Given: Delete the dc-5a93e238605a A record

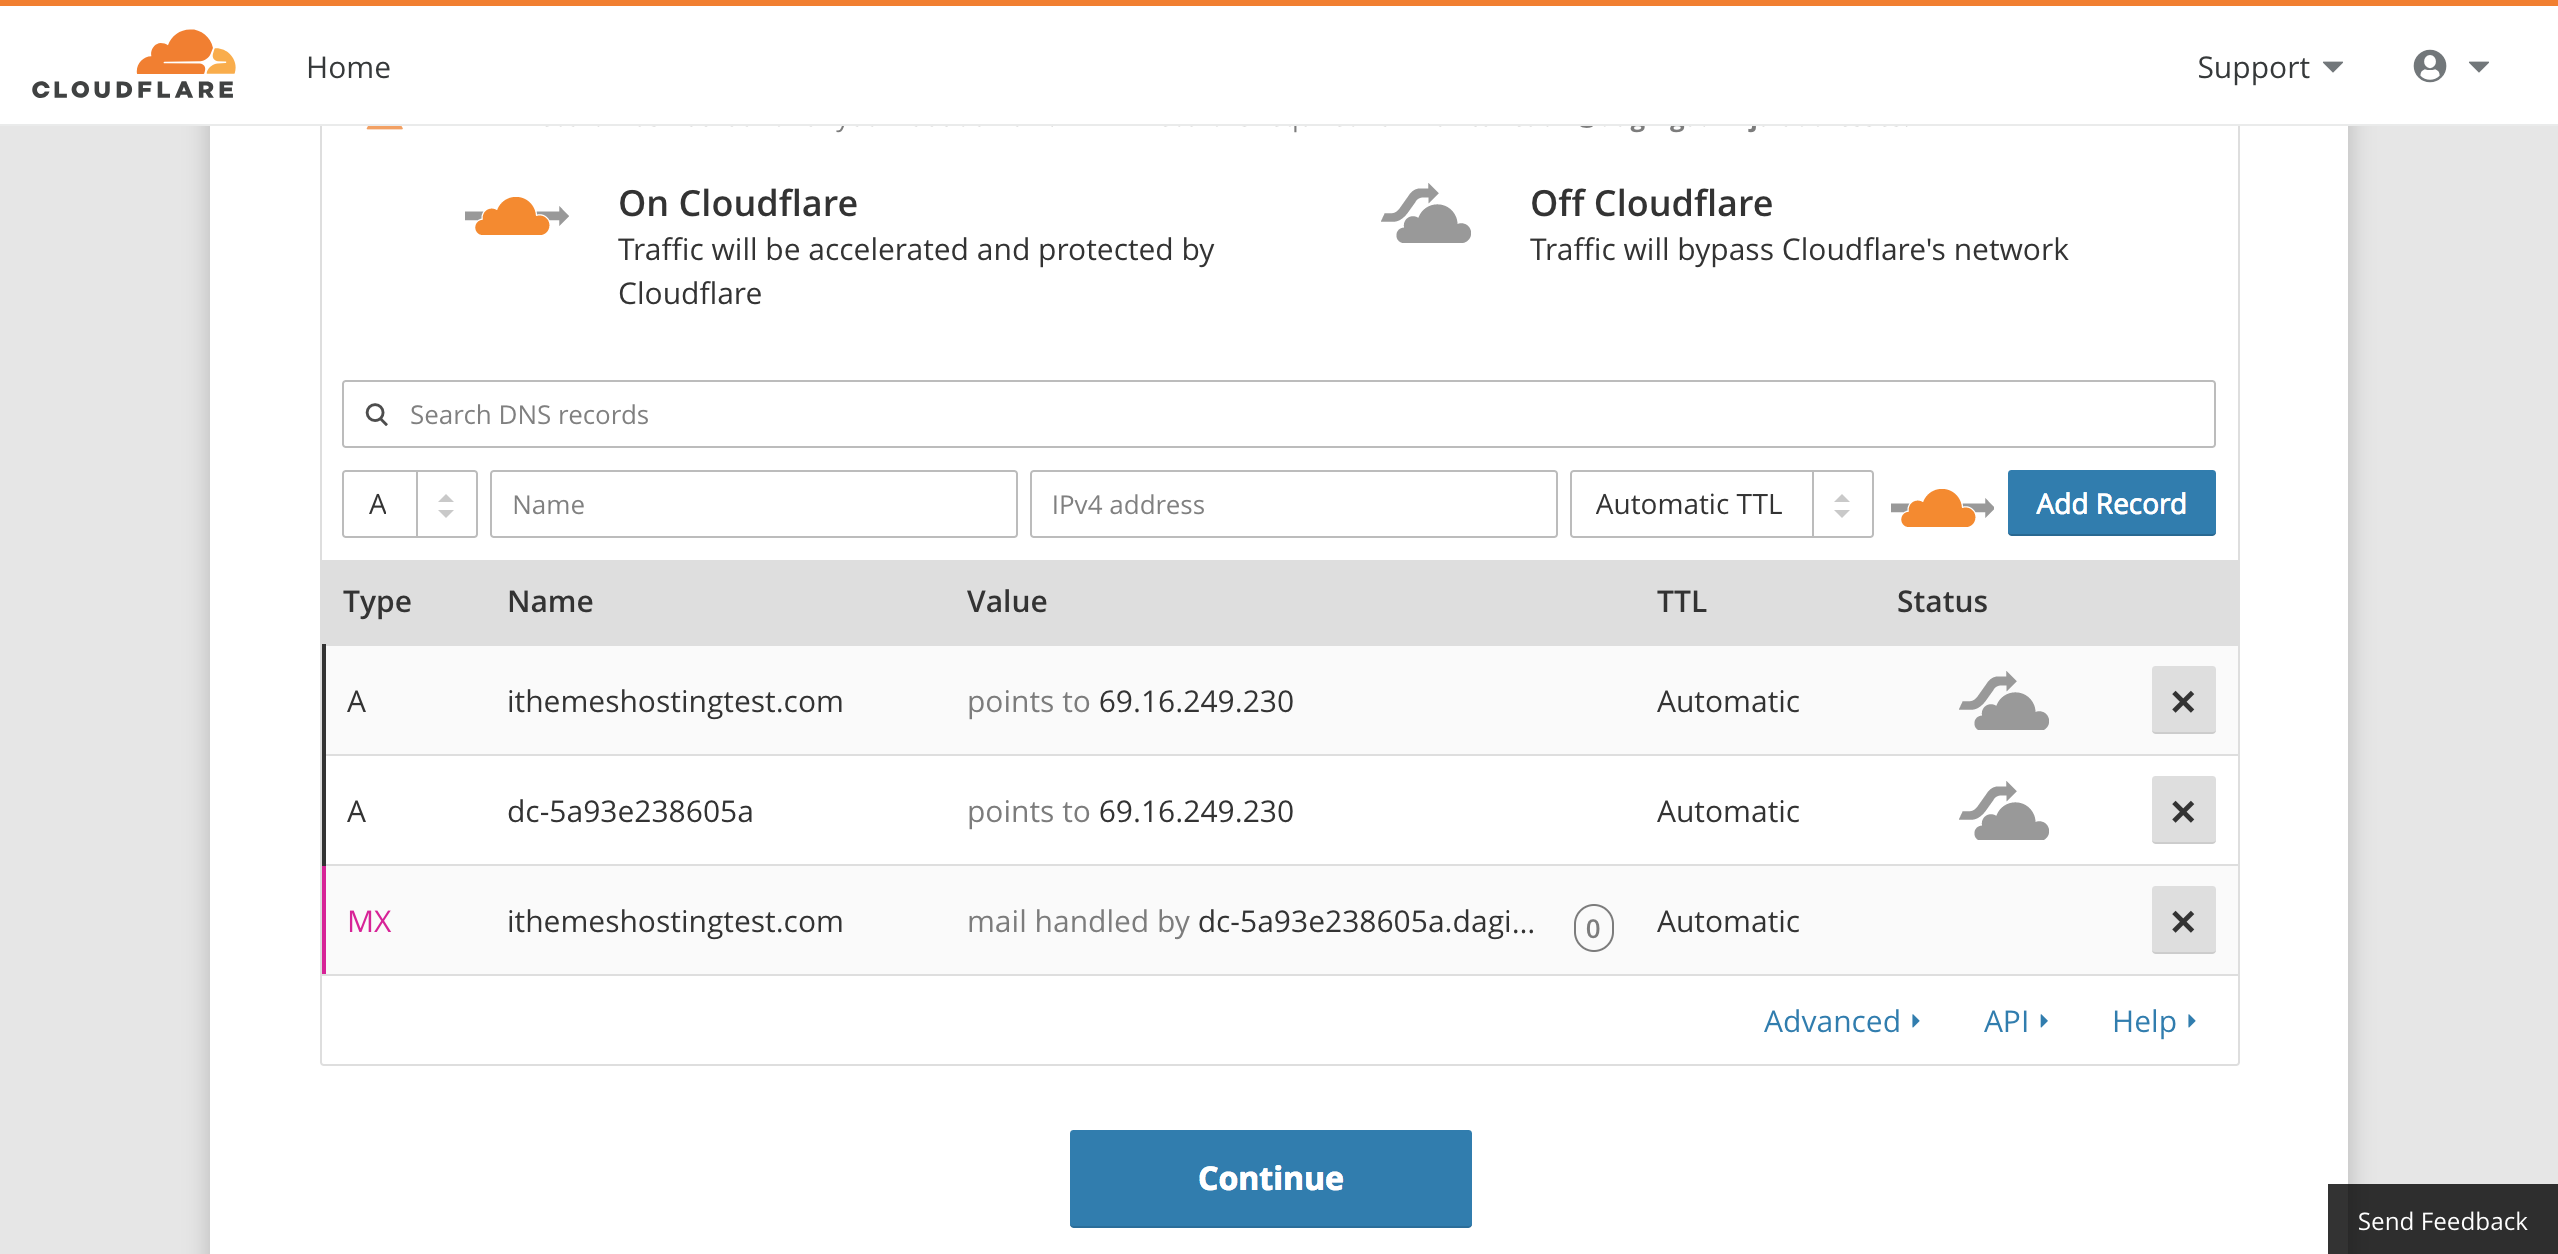Looking at the screenshot, I should pos(2183,811).
